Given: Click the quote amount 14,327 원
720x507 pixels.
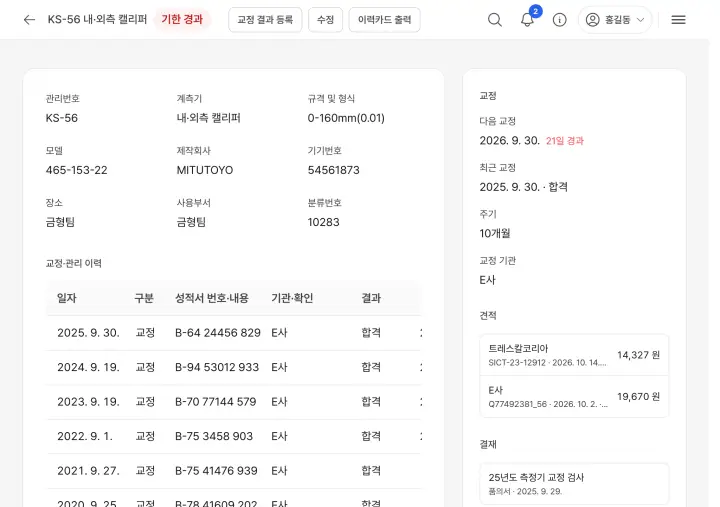Looking at the screenshot, I should pyautogui.click(x=638, y=355).
